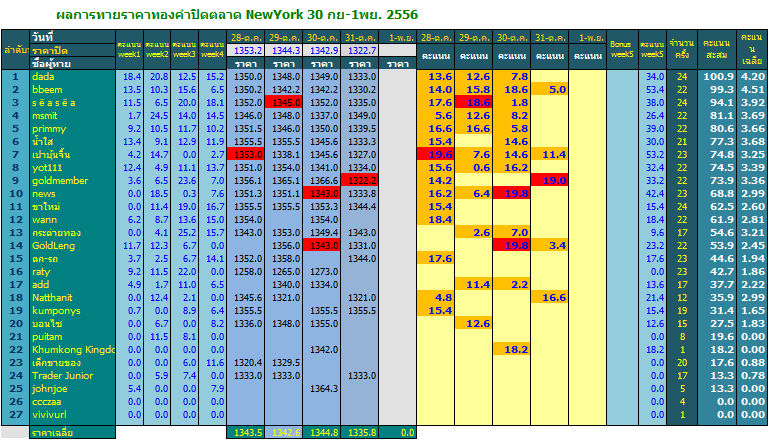Select Khumkong Kingdom's name cell
This screenshot has width=772, height=442.
[73, 349]
